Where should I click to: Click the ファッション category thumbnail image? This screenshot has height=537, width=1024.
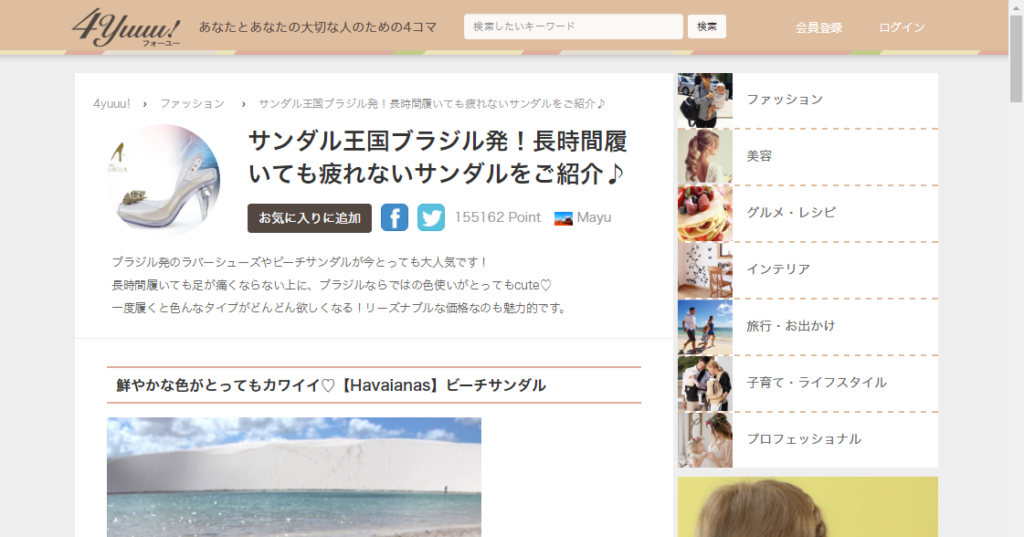(705, 100)
